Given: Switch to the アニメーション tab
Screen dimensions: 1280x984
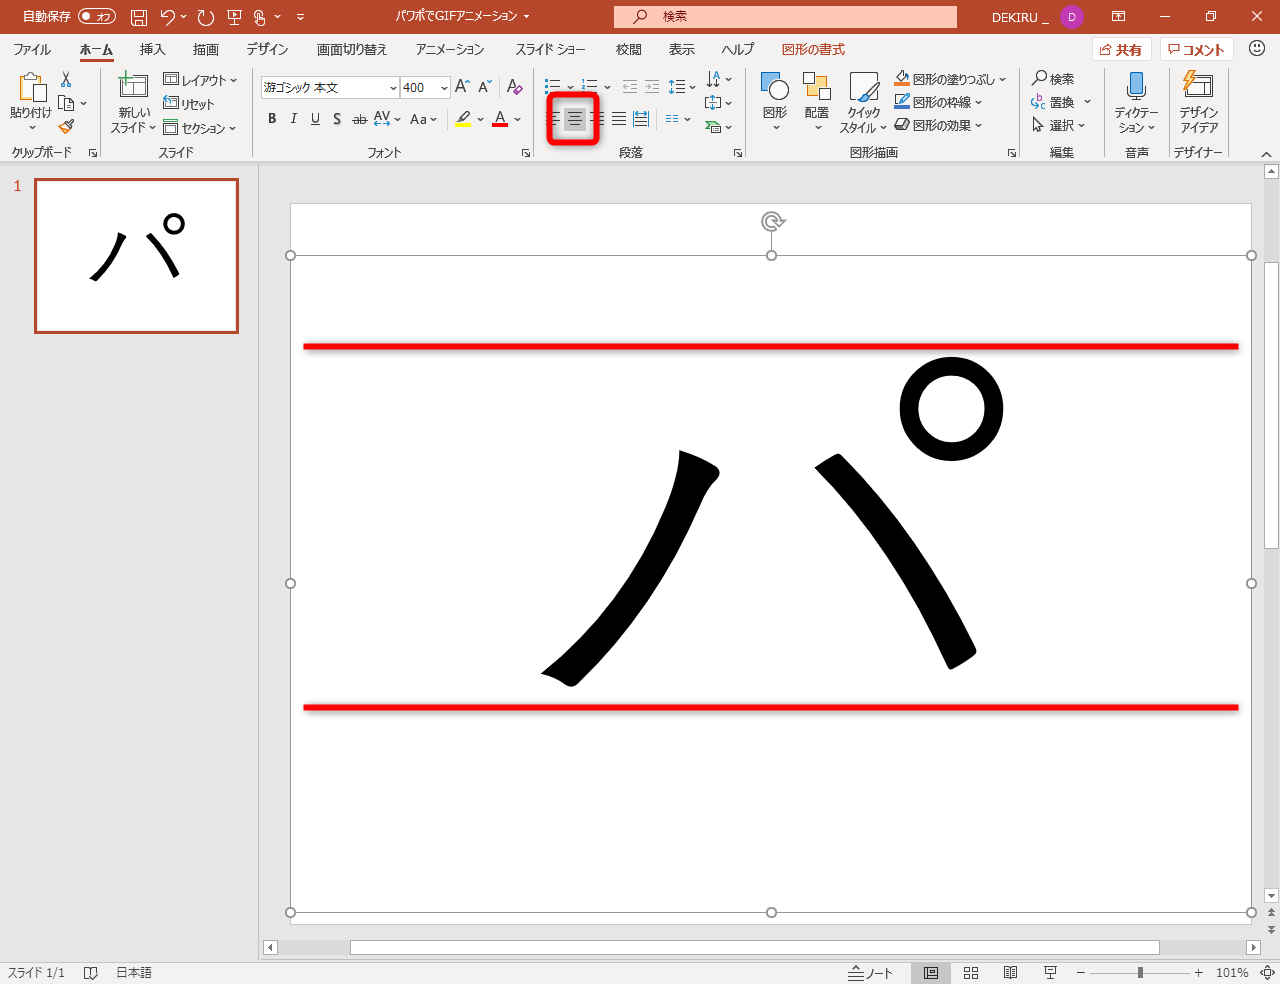Looking at the screenshot, I should pyautogui.click(x=450, y=49).
